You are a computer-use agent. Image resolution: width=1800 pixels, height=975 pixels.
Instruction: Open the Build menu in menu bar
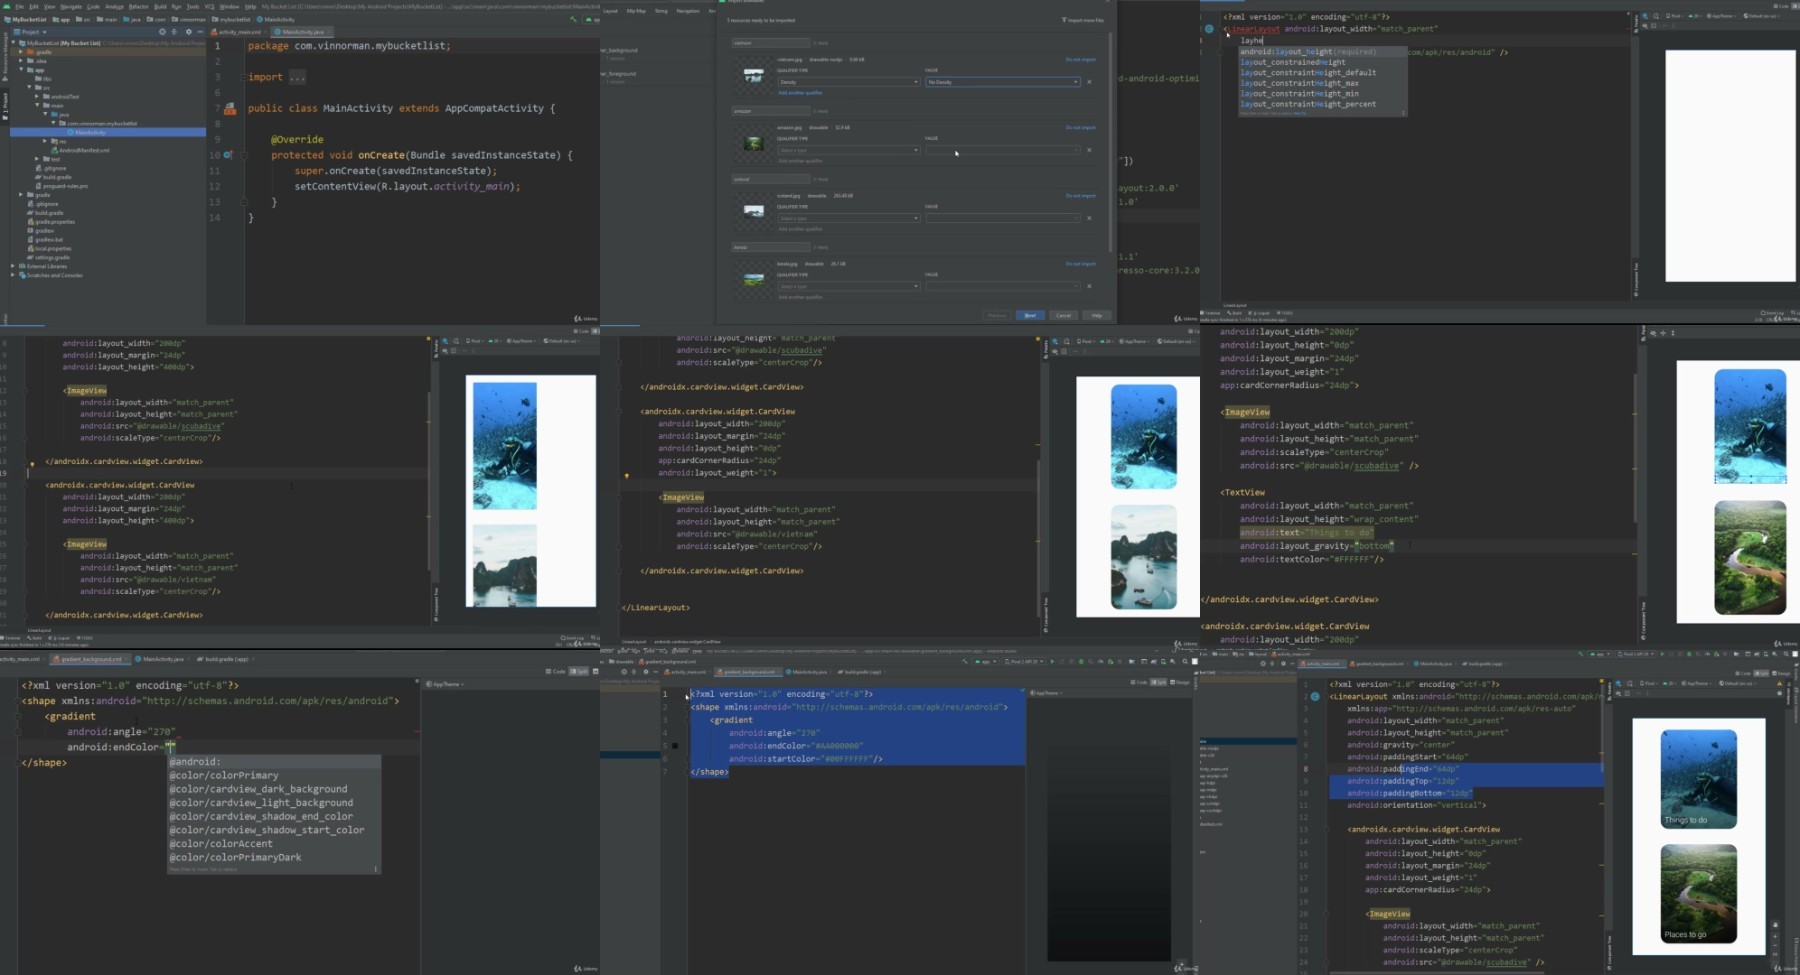coord(160,6)
